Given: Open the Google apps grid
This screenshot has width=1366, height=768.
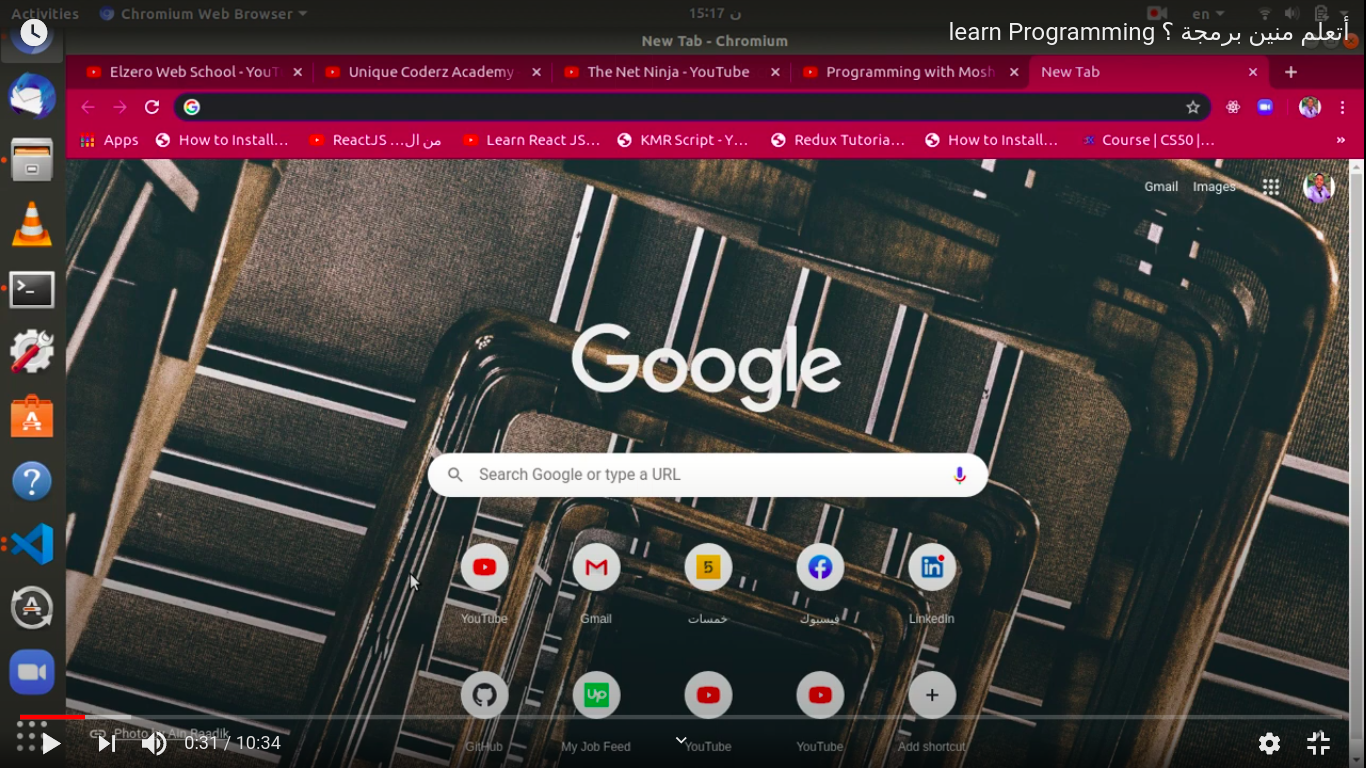Looking at the screenshot, I should 1271,187.
